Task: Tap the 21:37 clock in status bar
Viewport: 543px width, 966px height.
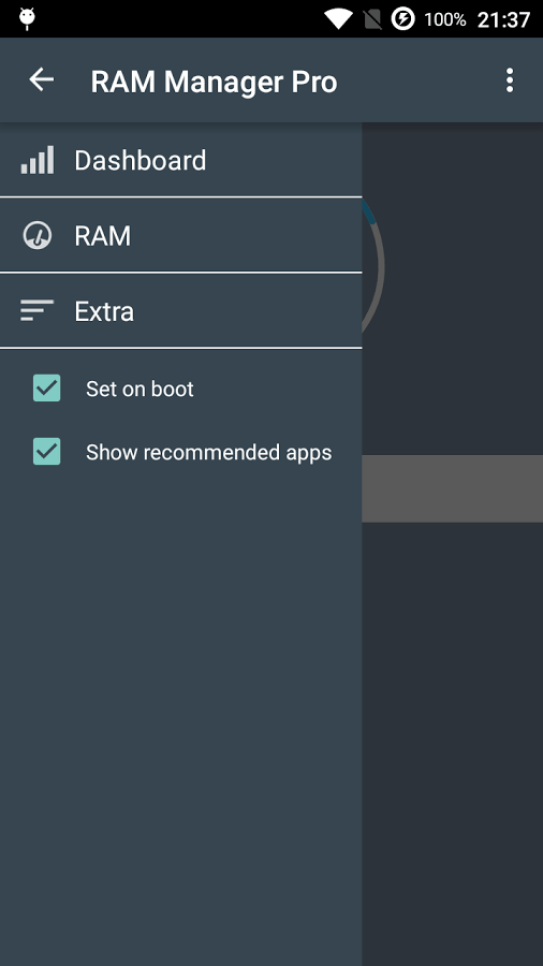Action: [x=504, y=20]
